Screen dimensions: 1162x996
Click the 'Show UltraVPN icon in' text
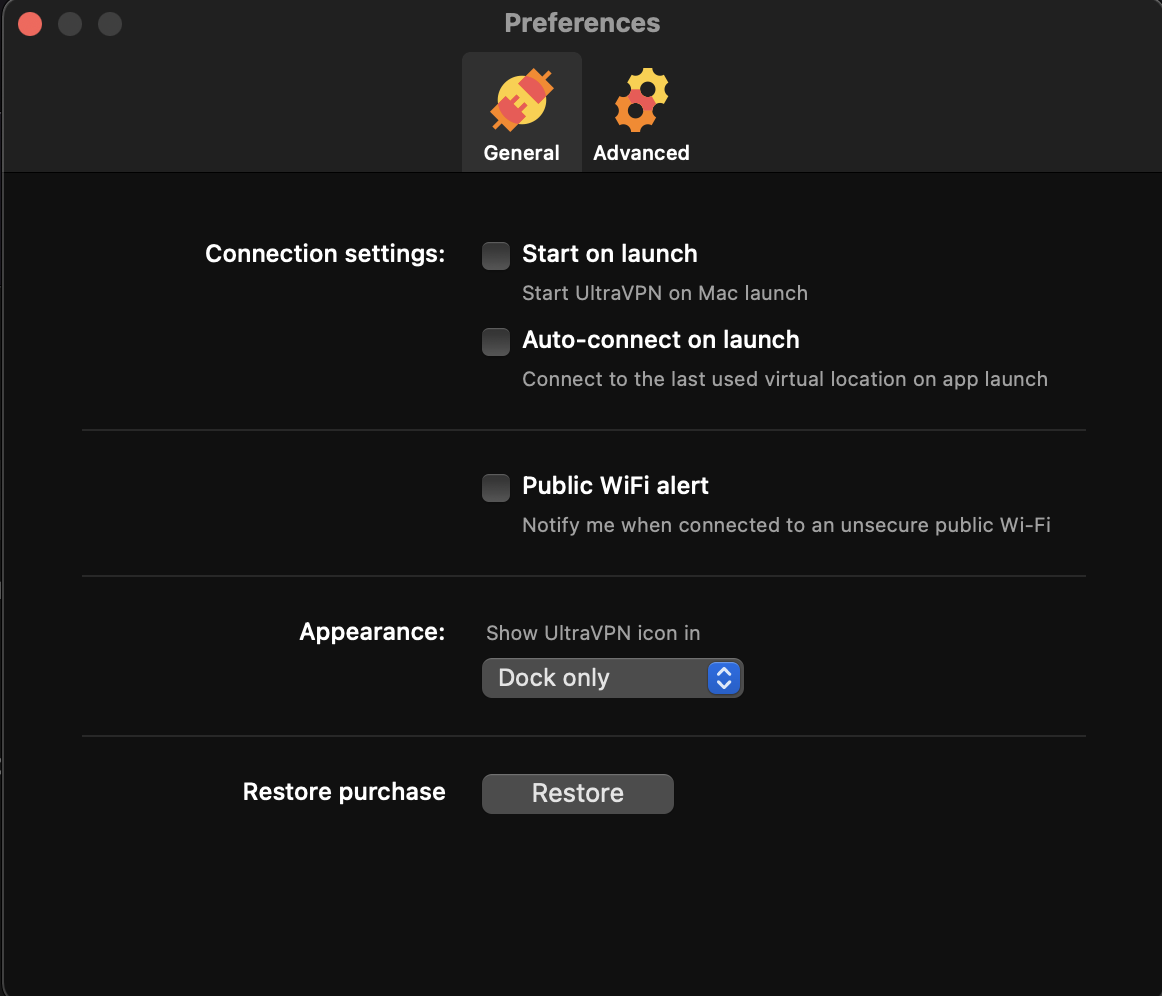[593, 633]
